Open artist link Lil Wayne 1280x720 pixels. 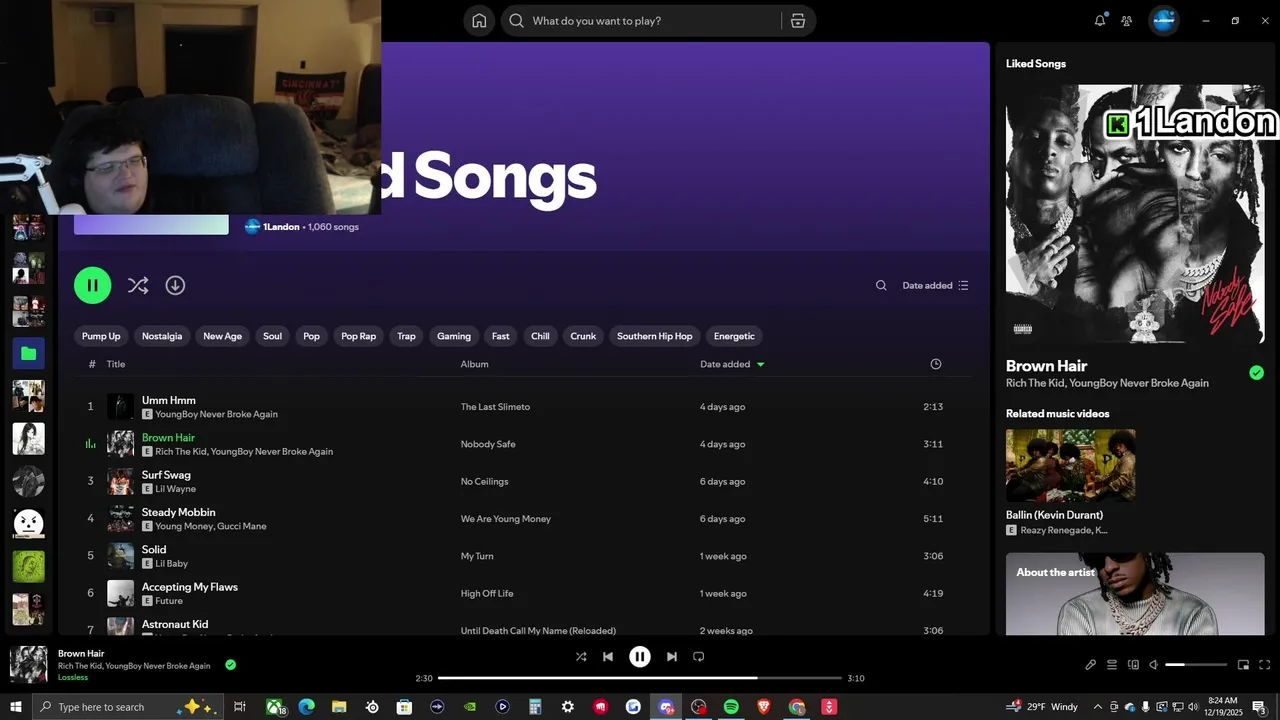pyautogui.click(x=175, y=489)
